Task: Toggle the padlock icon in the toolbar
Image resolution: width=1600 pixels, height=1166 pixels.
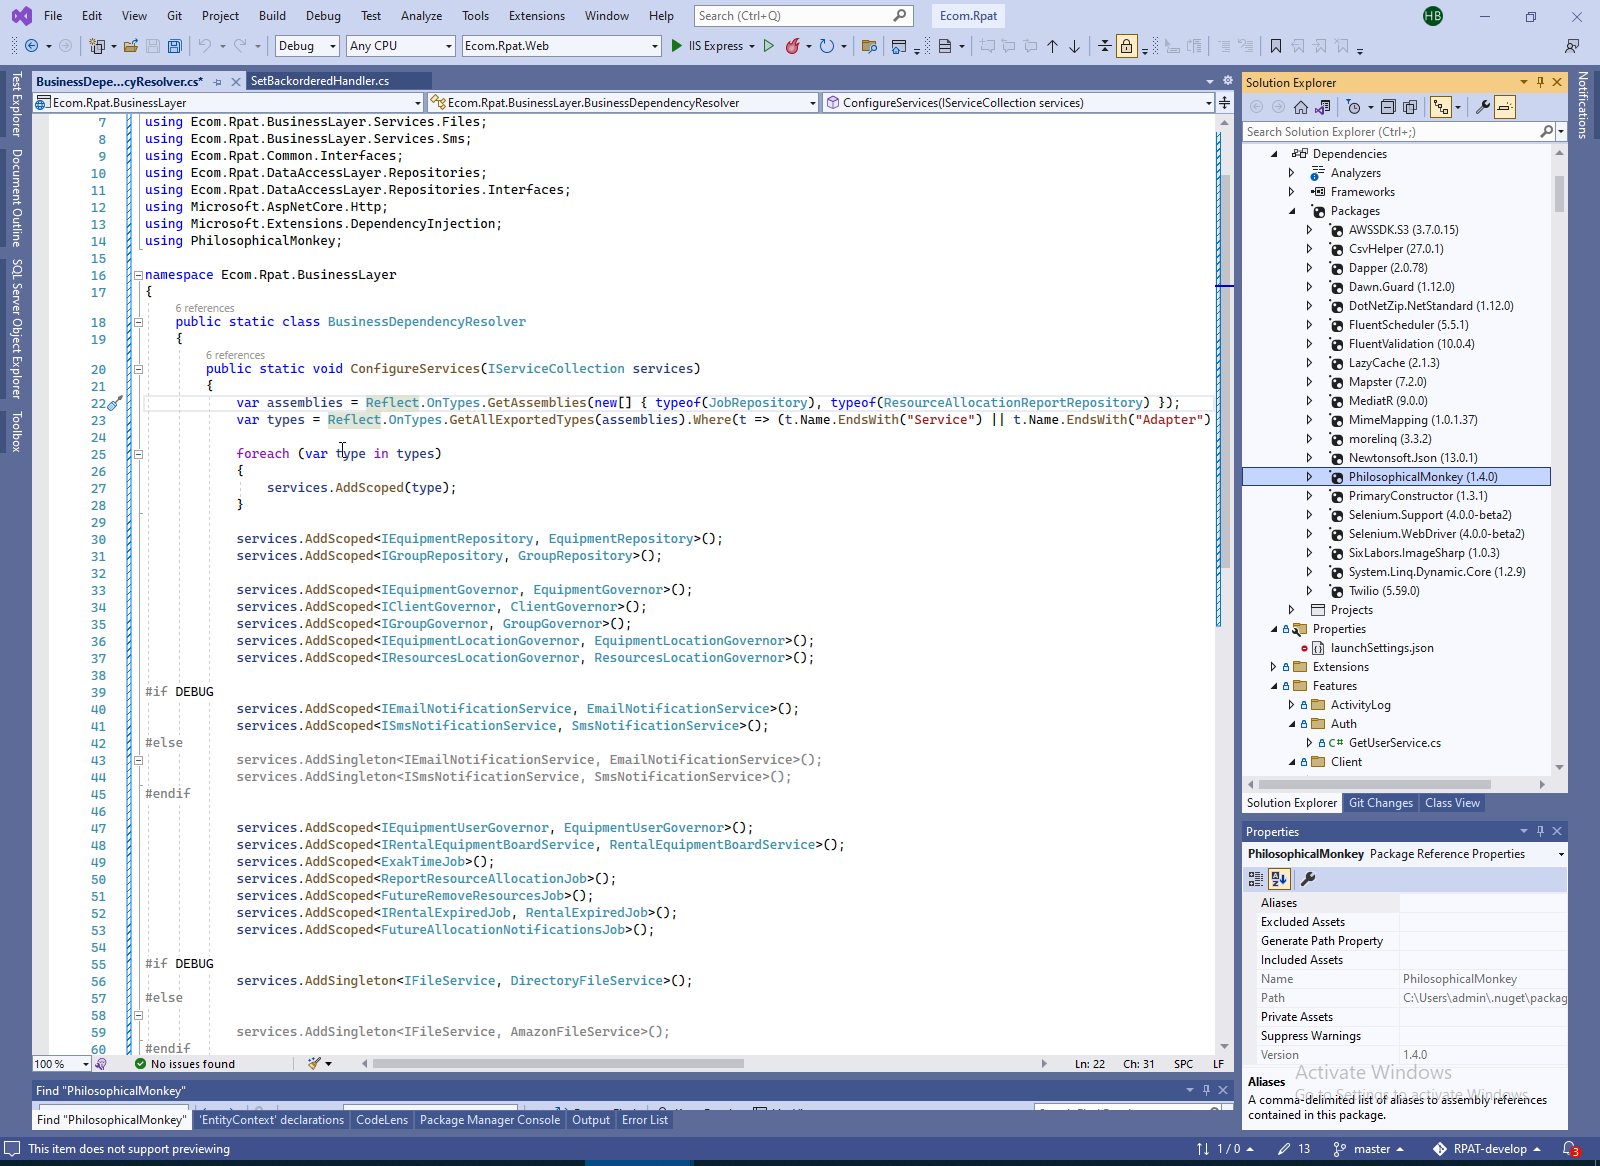Action: [1127, 46]
